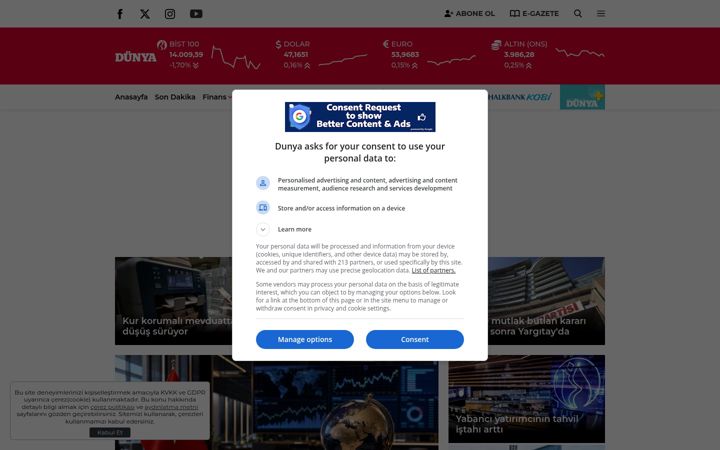Image resolution: width=720 pixels, height=450 pixels.
Task: Click the Store and/or access information text
Action: (341, 208)
